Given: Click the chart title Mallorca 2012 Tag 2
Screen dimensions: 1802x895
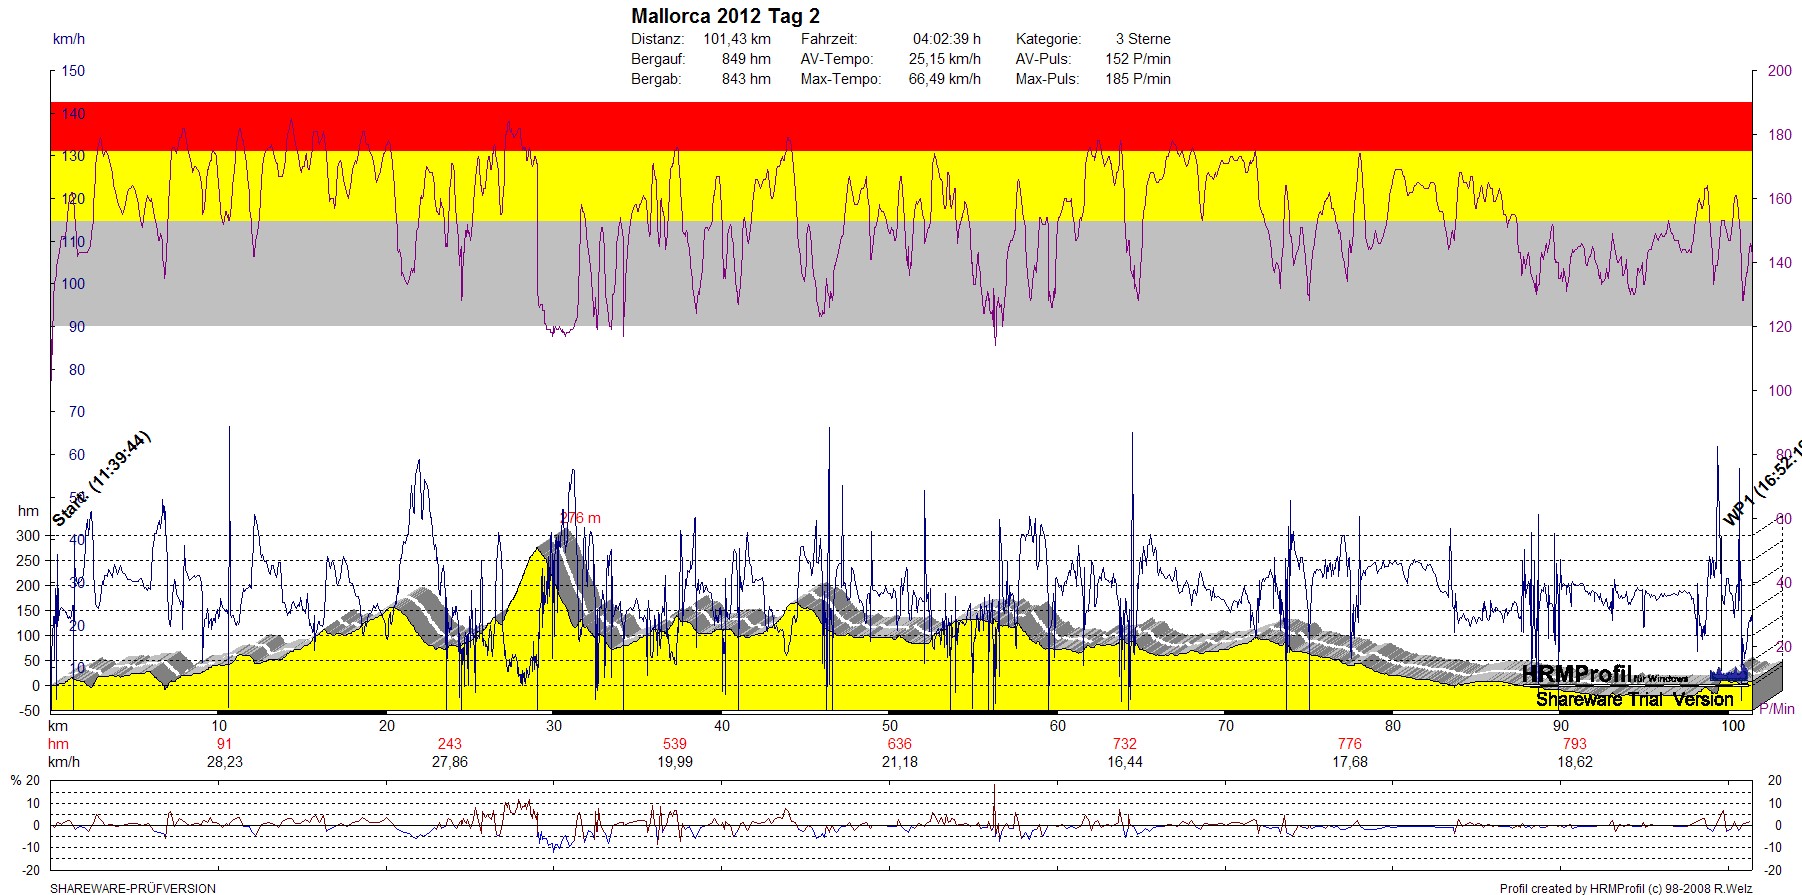Looking at the screenshot, I should click(725, 16).
